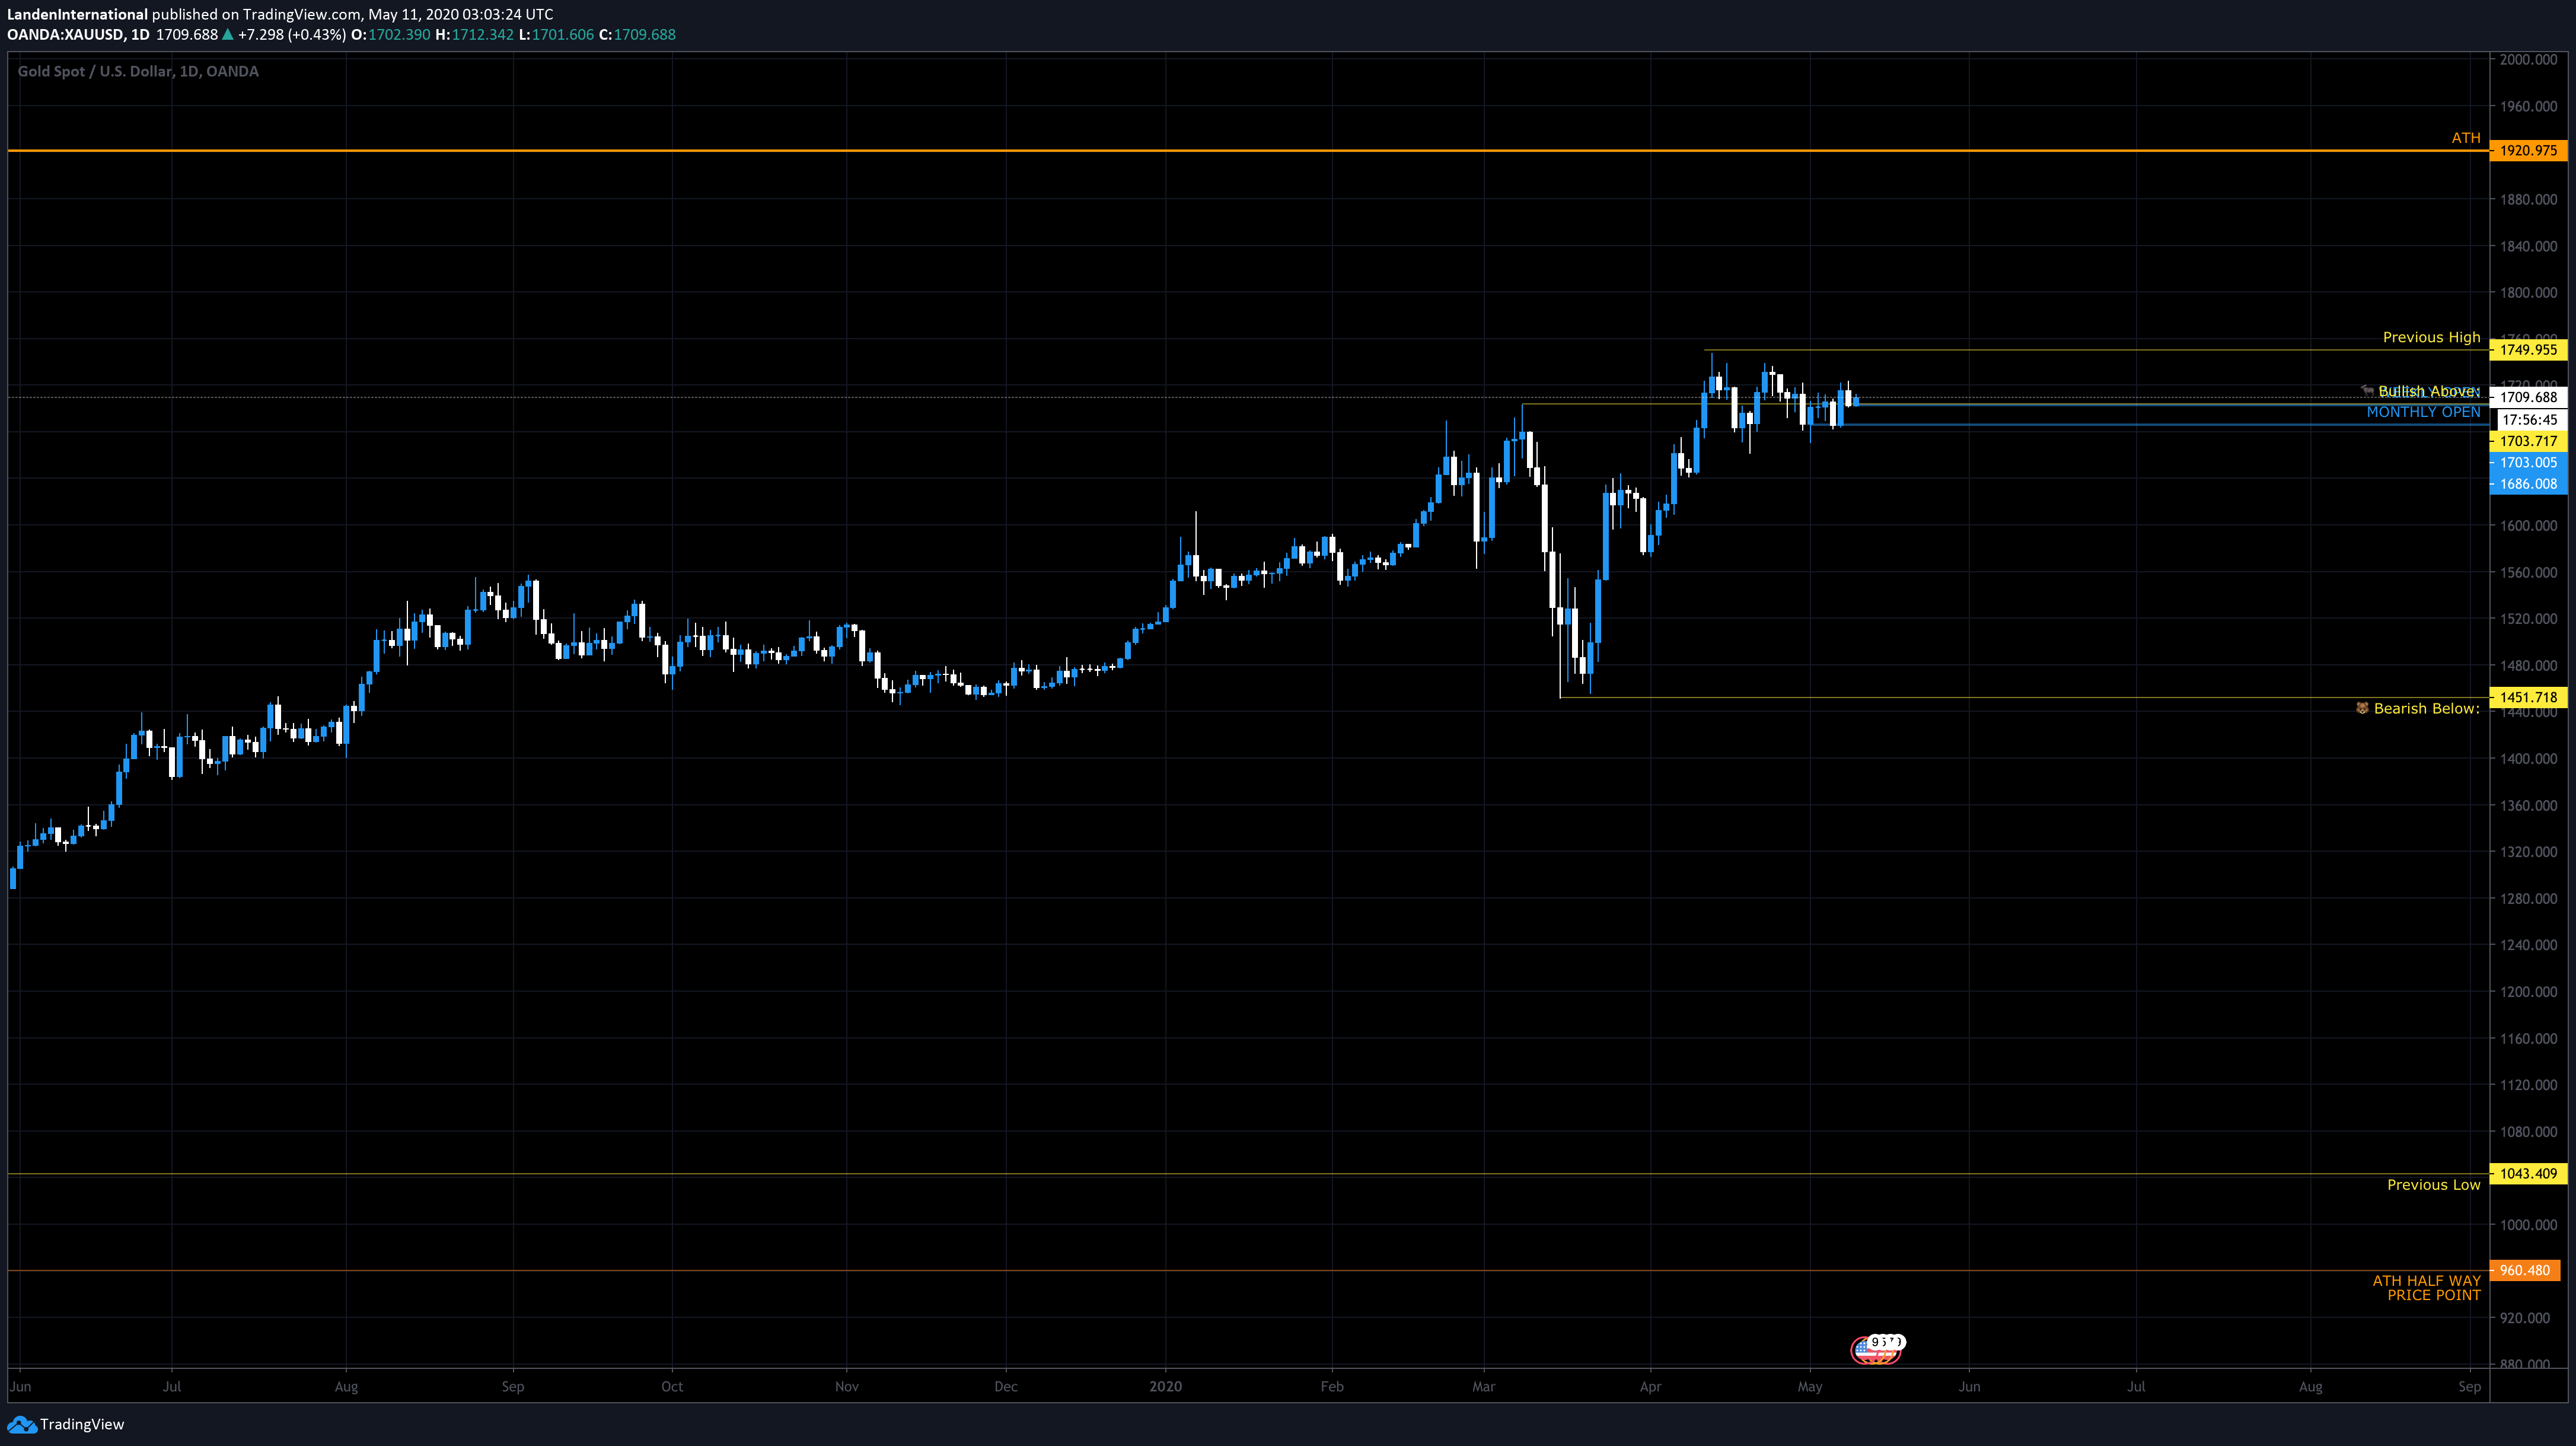Image resolution: width=2576 pixels, height=1446 pixels.
Task: Select the MONTHLY OPEN label
Action: point(2423,412)
